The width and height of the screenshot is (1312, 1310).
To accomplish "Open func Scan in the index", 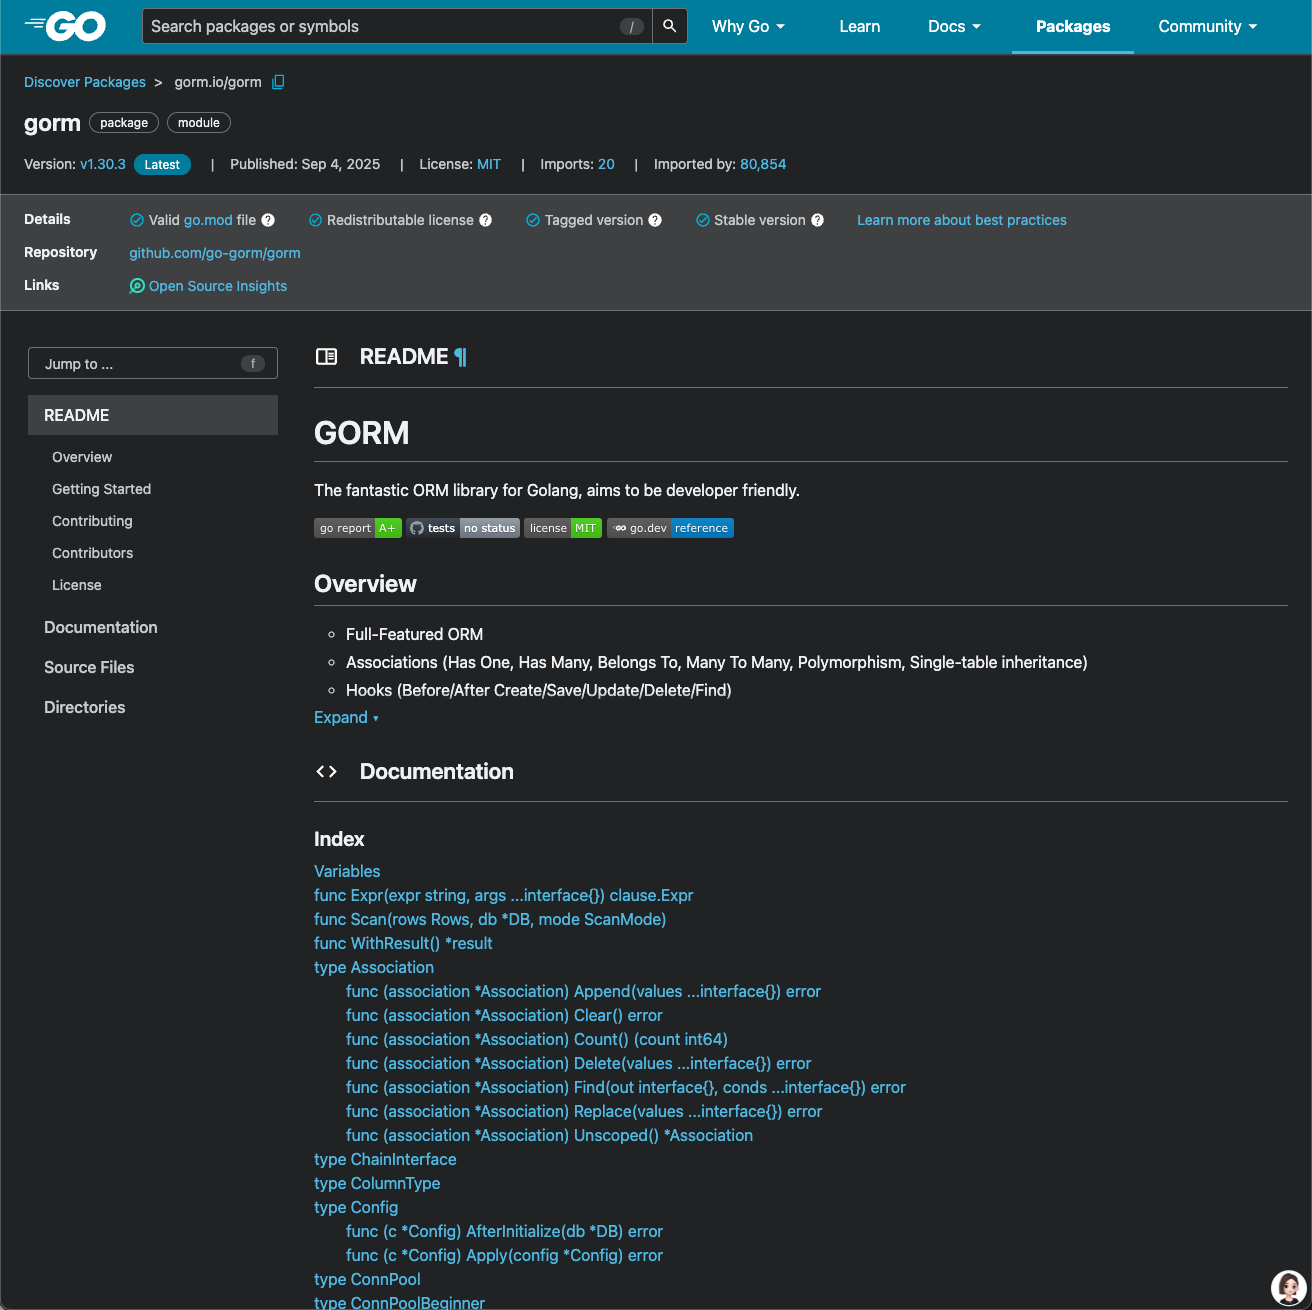I will (490, 919).
